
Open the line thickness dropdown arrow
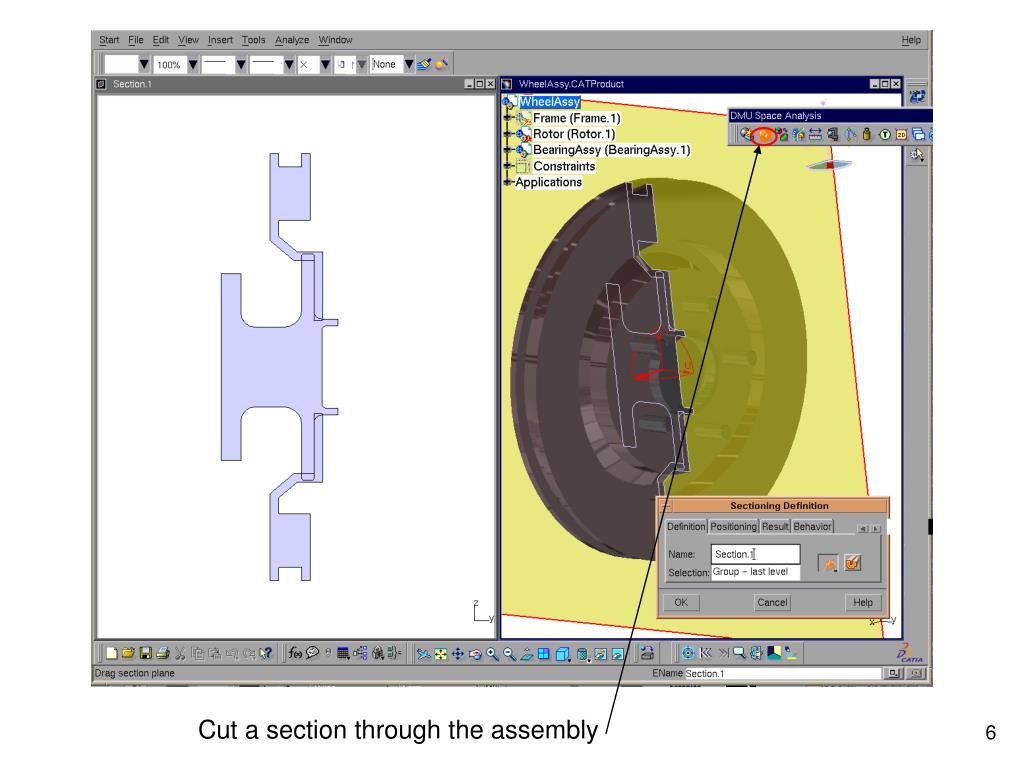click(x=240, y=65)
